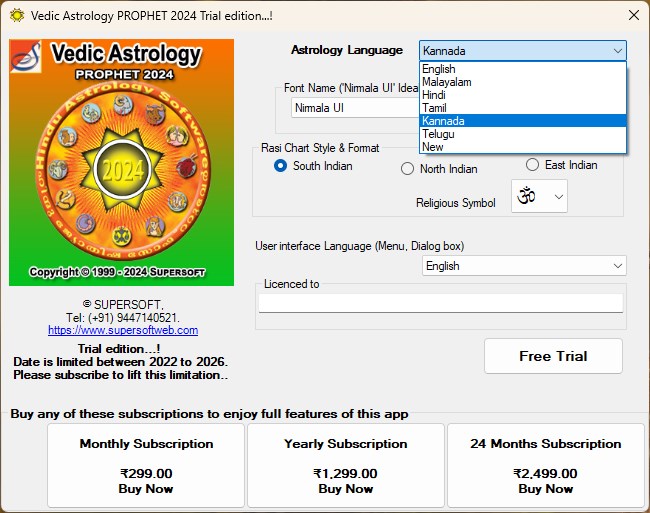Choose Hindi from the language list
The image size is (650, 513).
523,95
